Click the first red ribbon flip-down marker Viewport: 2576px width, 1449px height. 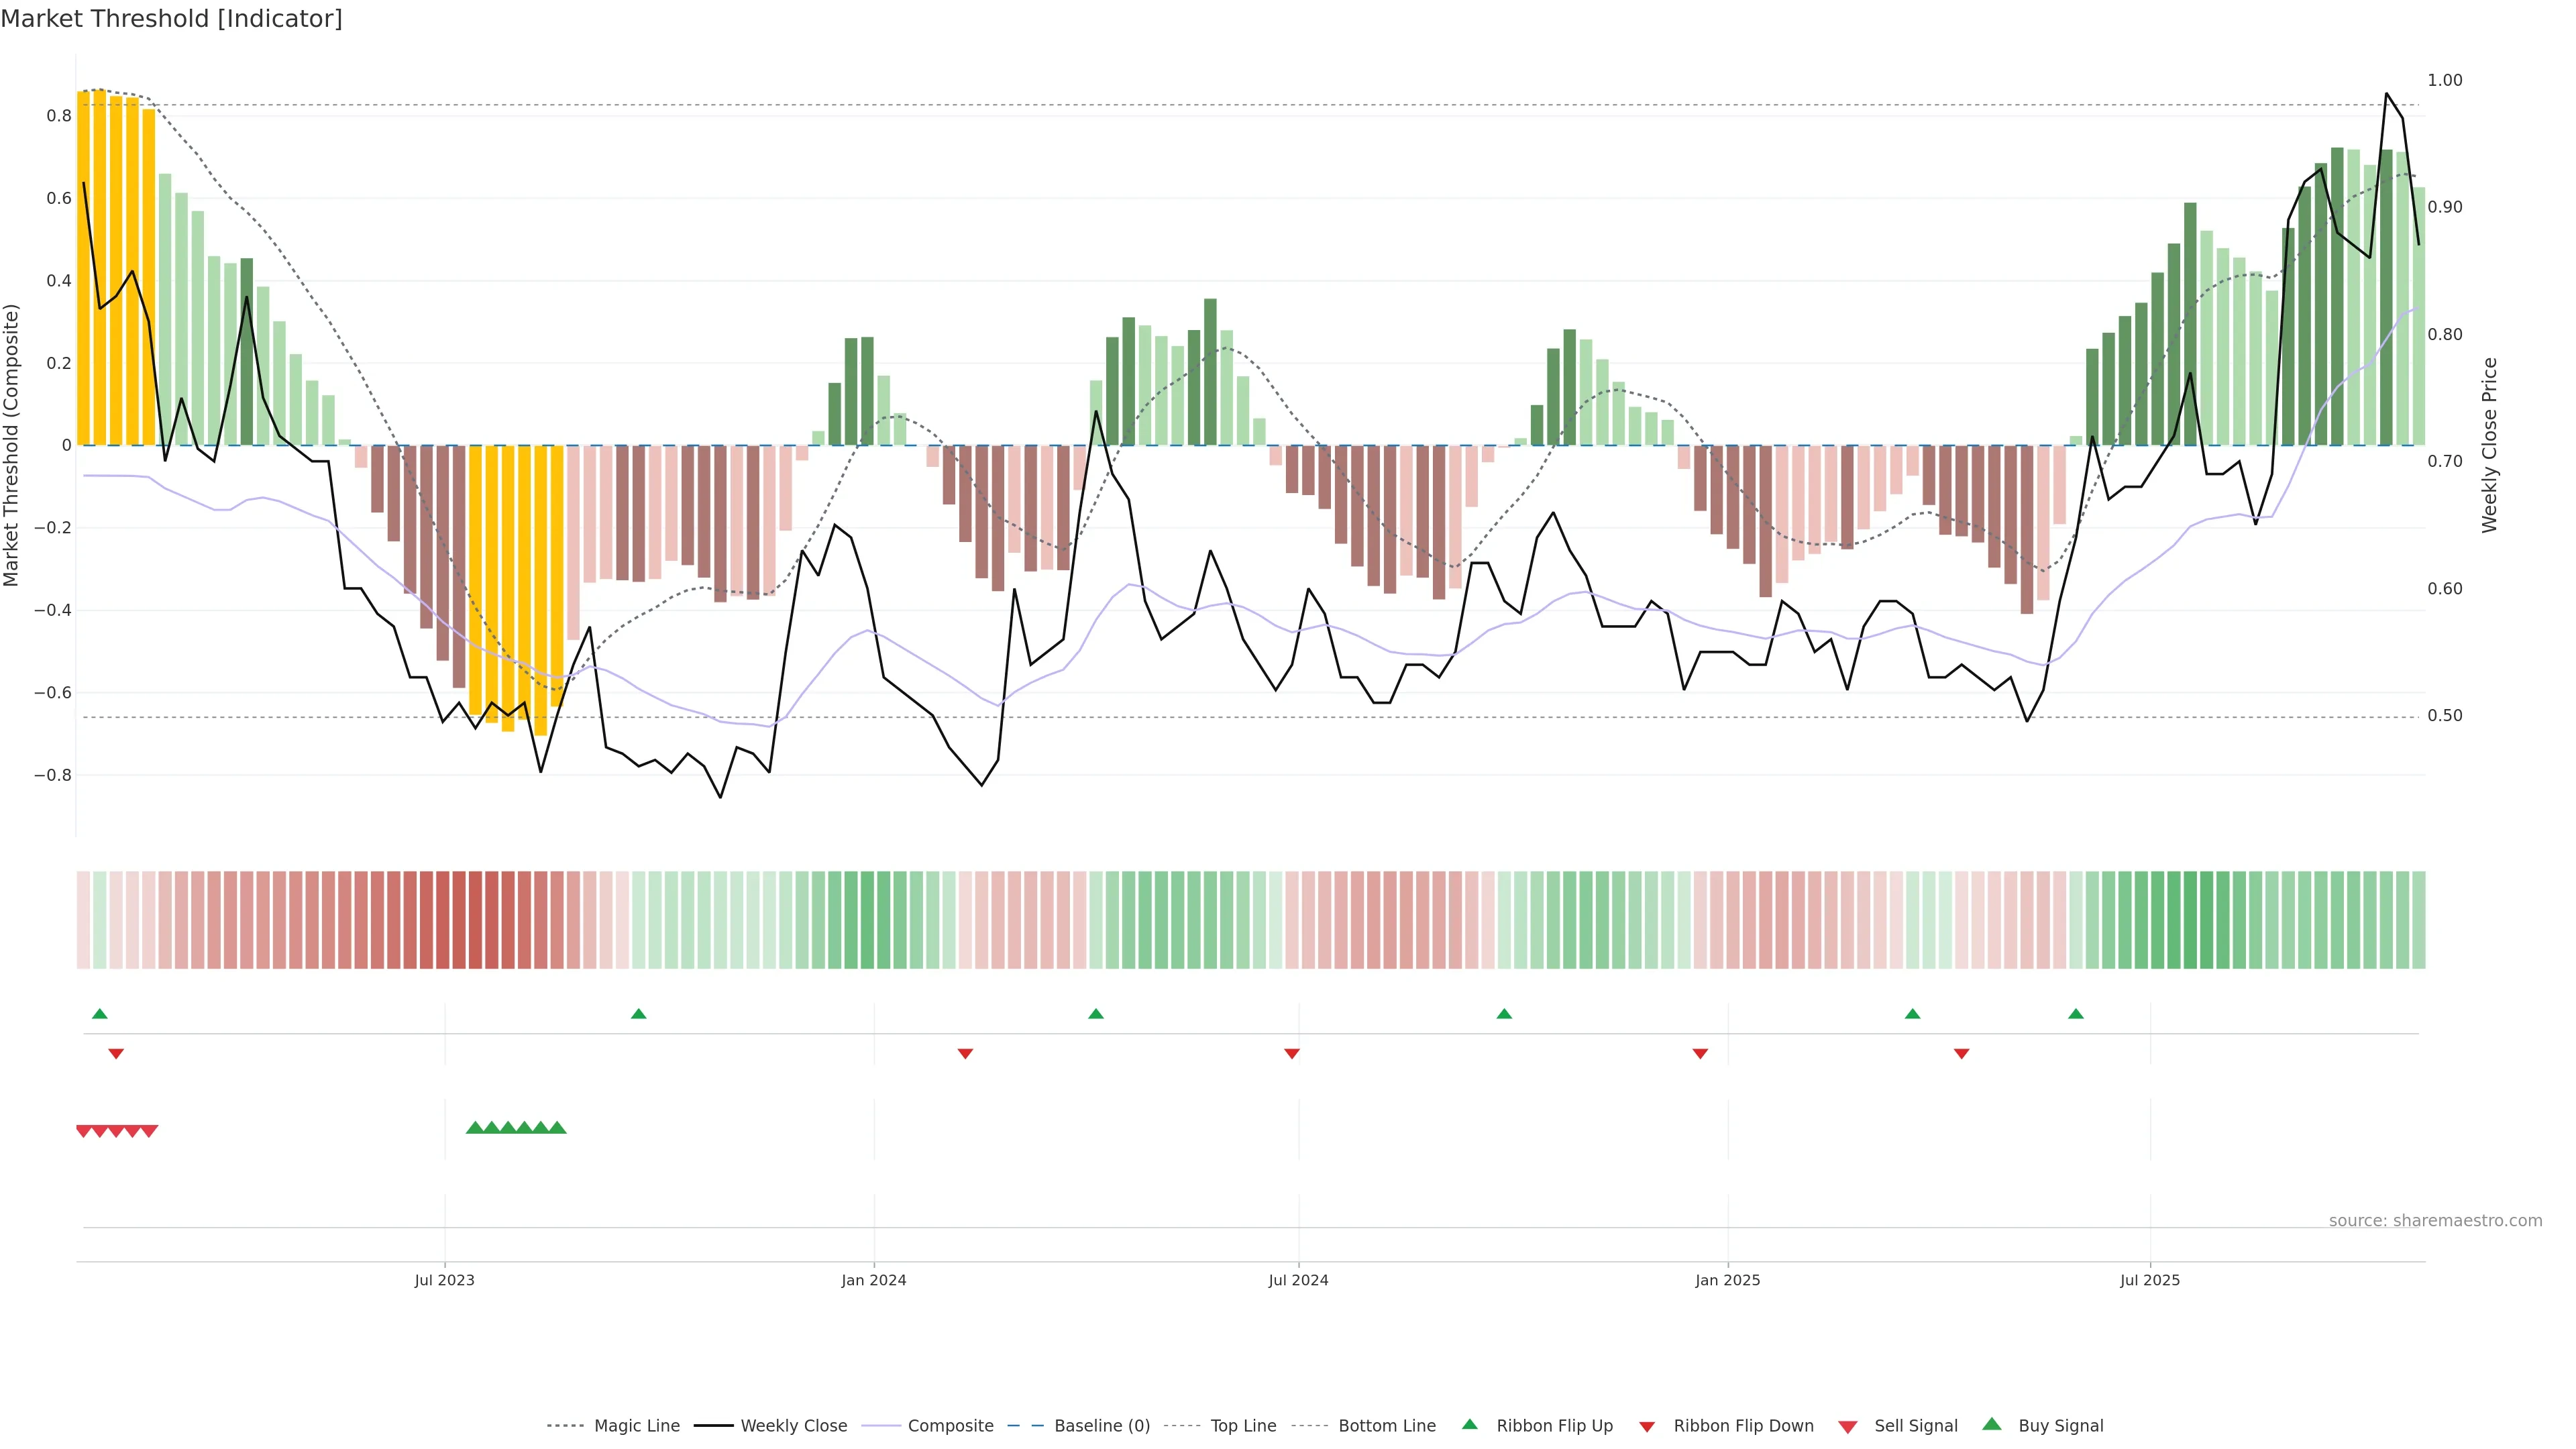tap(116, 1054)
